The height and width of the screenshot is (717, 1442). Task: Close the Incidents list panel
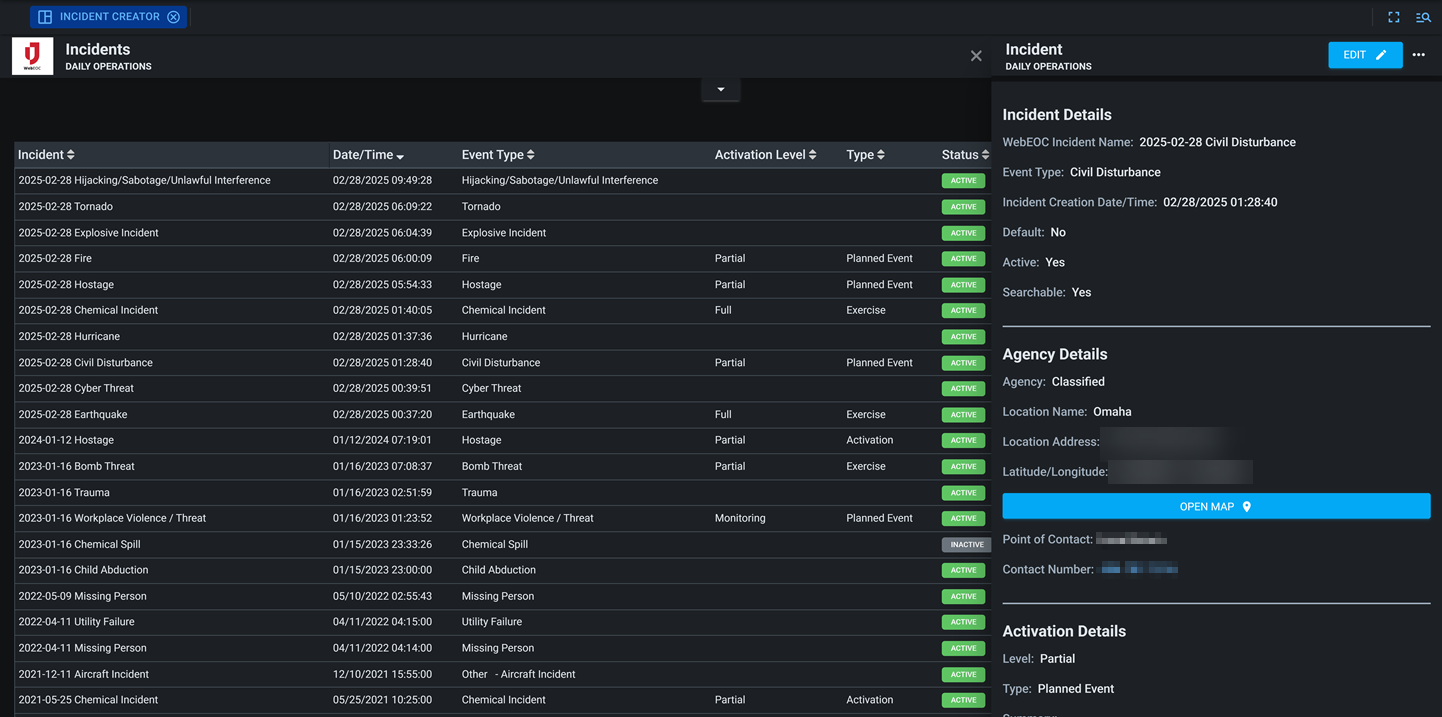click(x=976, y=56)
